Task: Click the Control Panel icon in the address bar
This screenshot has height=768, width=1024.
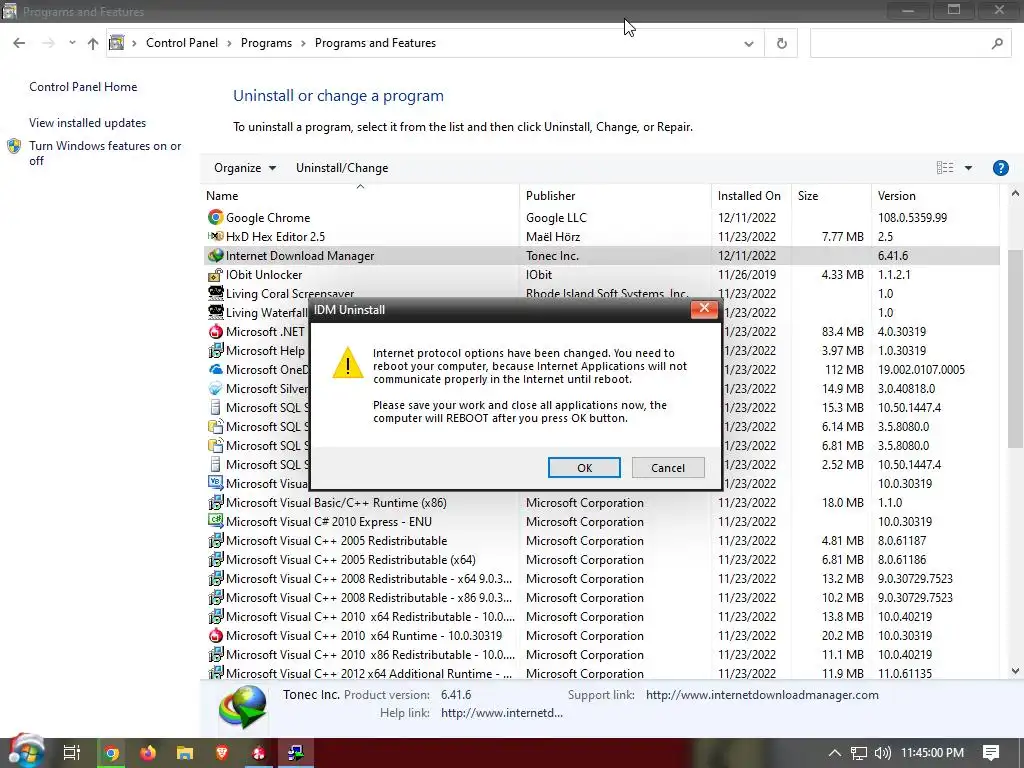Action: pyautogui.click(x=116, y=43)
